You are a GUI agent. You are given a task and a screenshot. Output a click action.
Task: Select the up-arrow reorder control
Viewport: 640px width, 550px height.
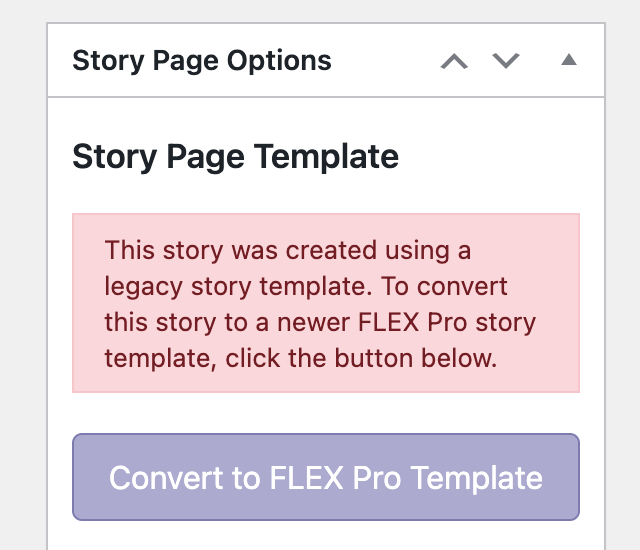coord(454,61)
